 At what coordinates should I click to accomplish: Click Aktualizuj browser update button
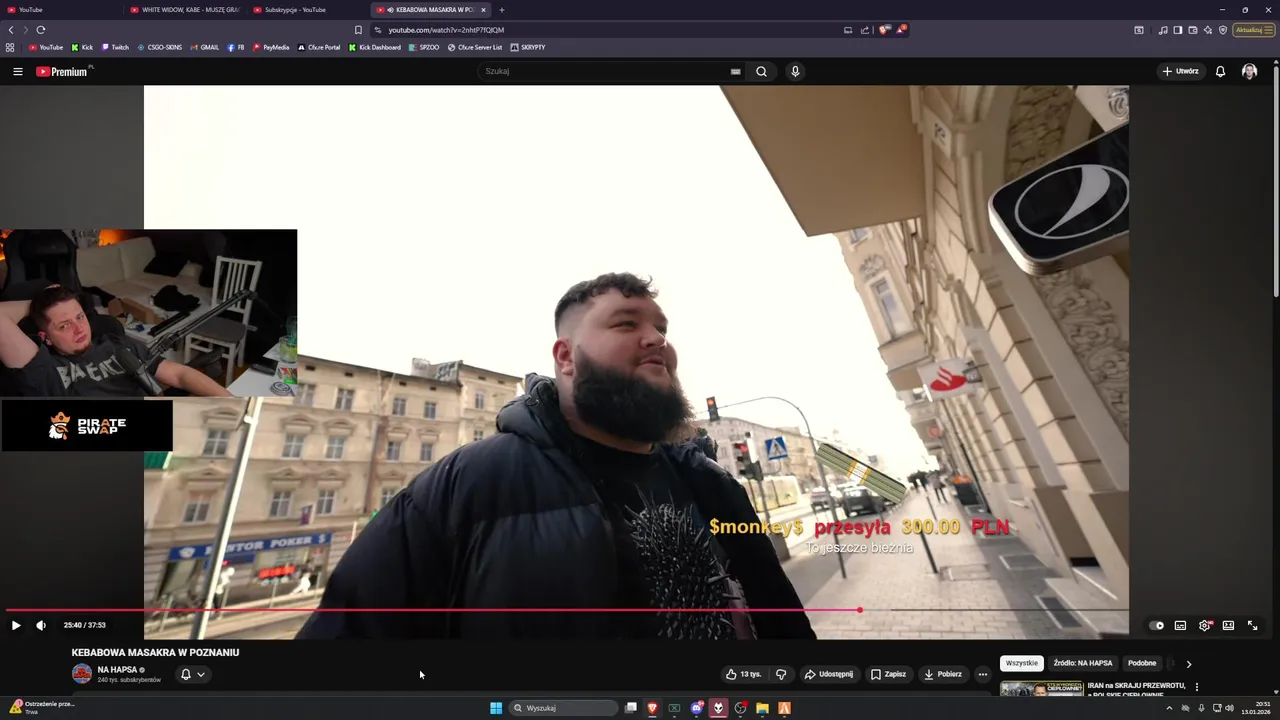point(1254,30)
